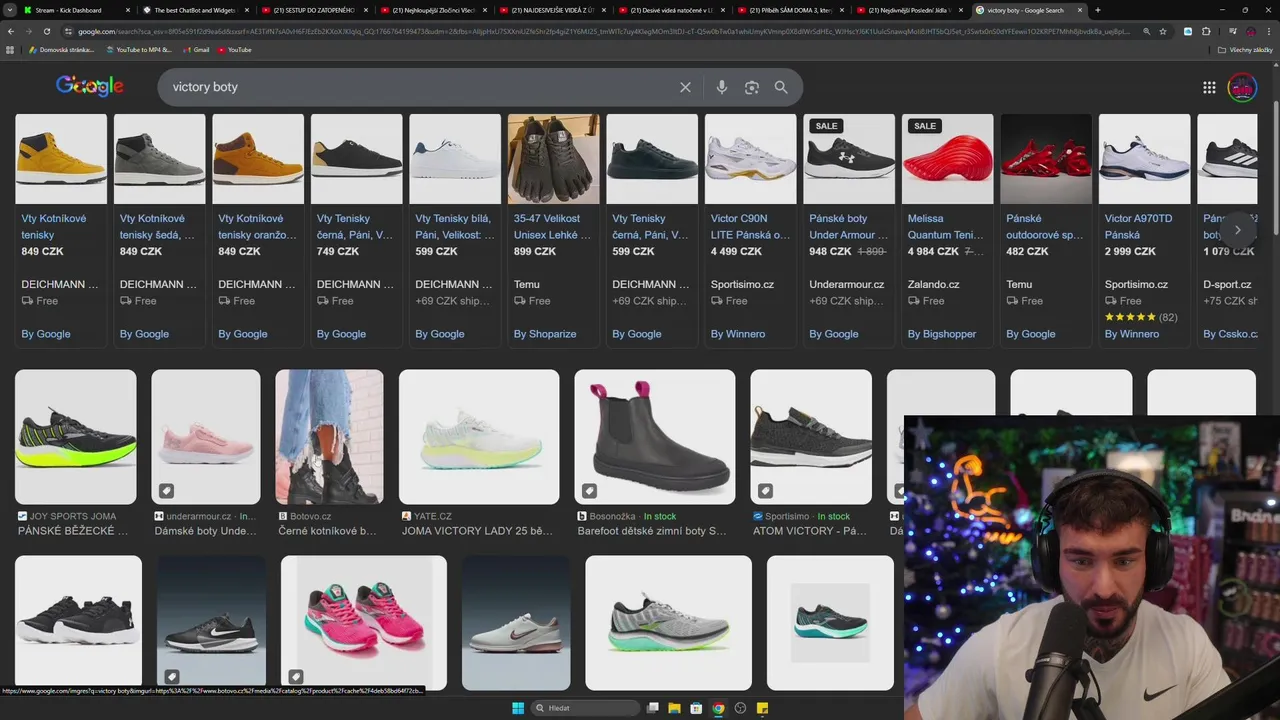This screenshot has height=720, width=1280.
Task: Open the Google apps grid
Action: (x=1209, y=87)
